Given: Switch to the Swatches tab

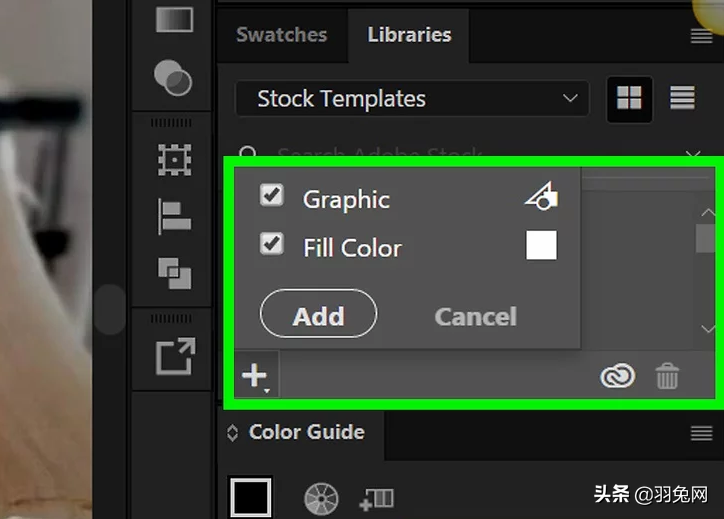Looking at the screenshot, I should 281,35.
